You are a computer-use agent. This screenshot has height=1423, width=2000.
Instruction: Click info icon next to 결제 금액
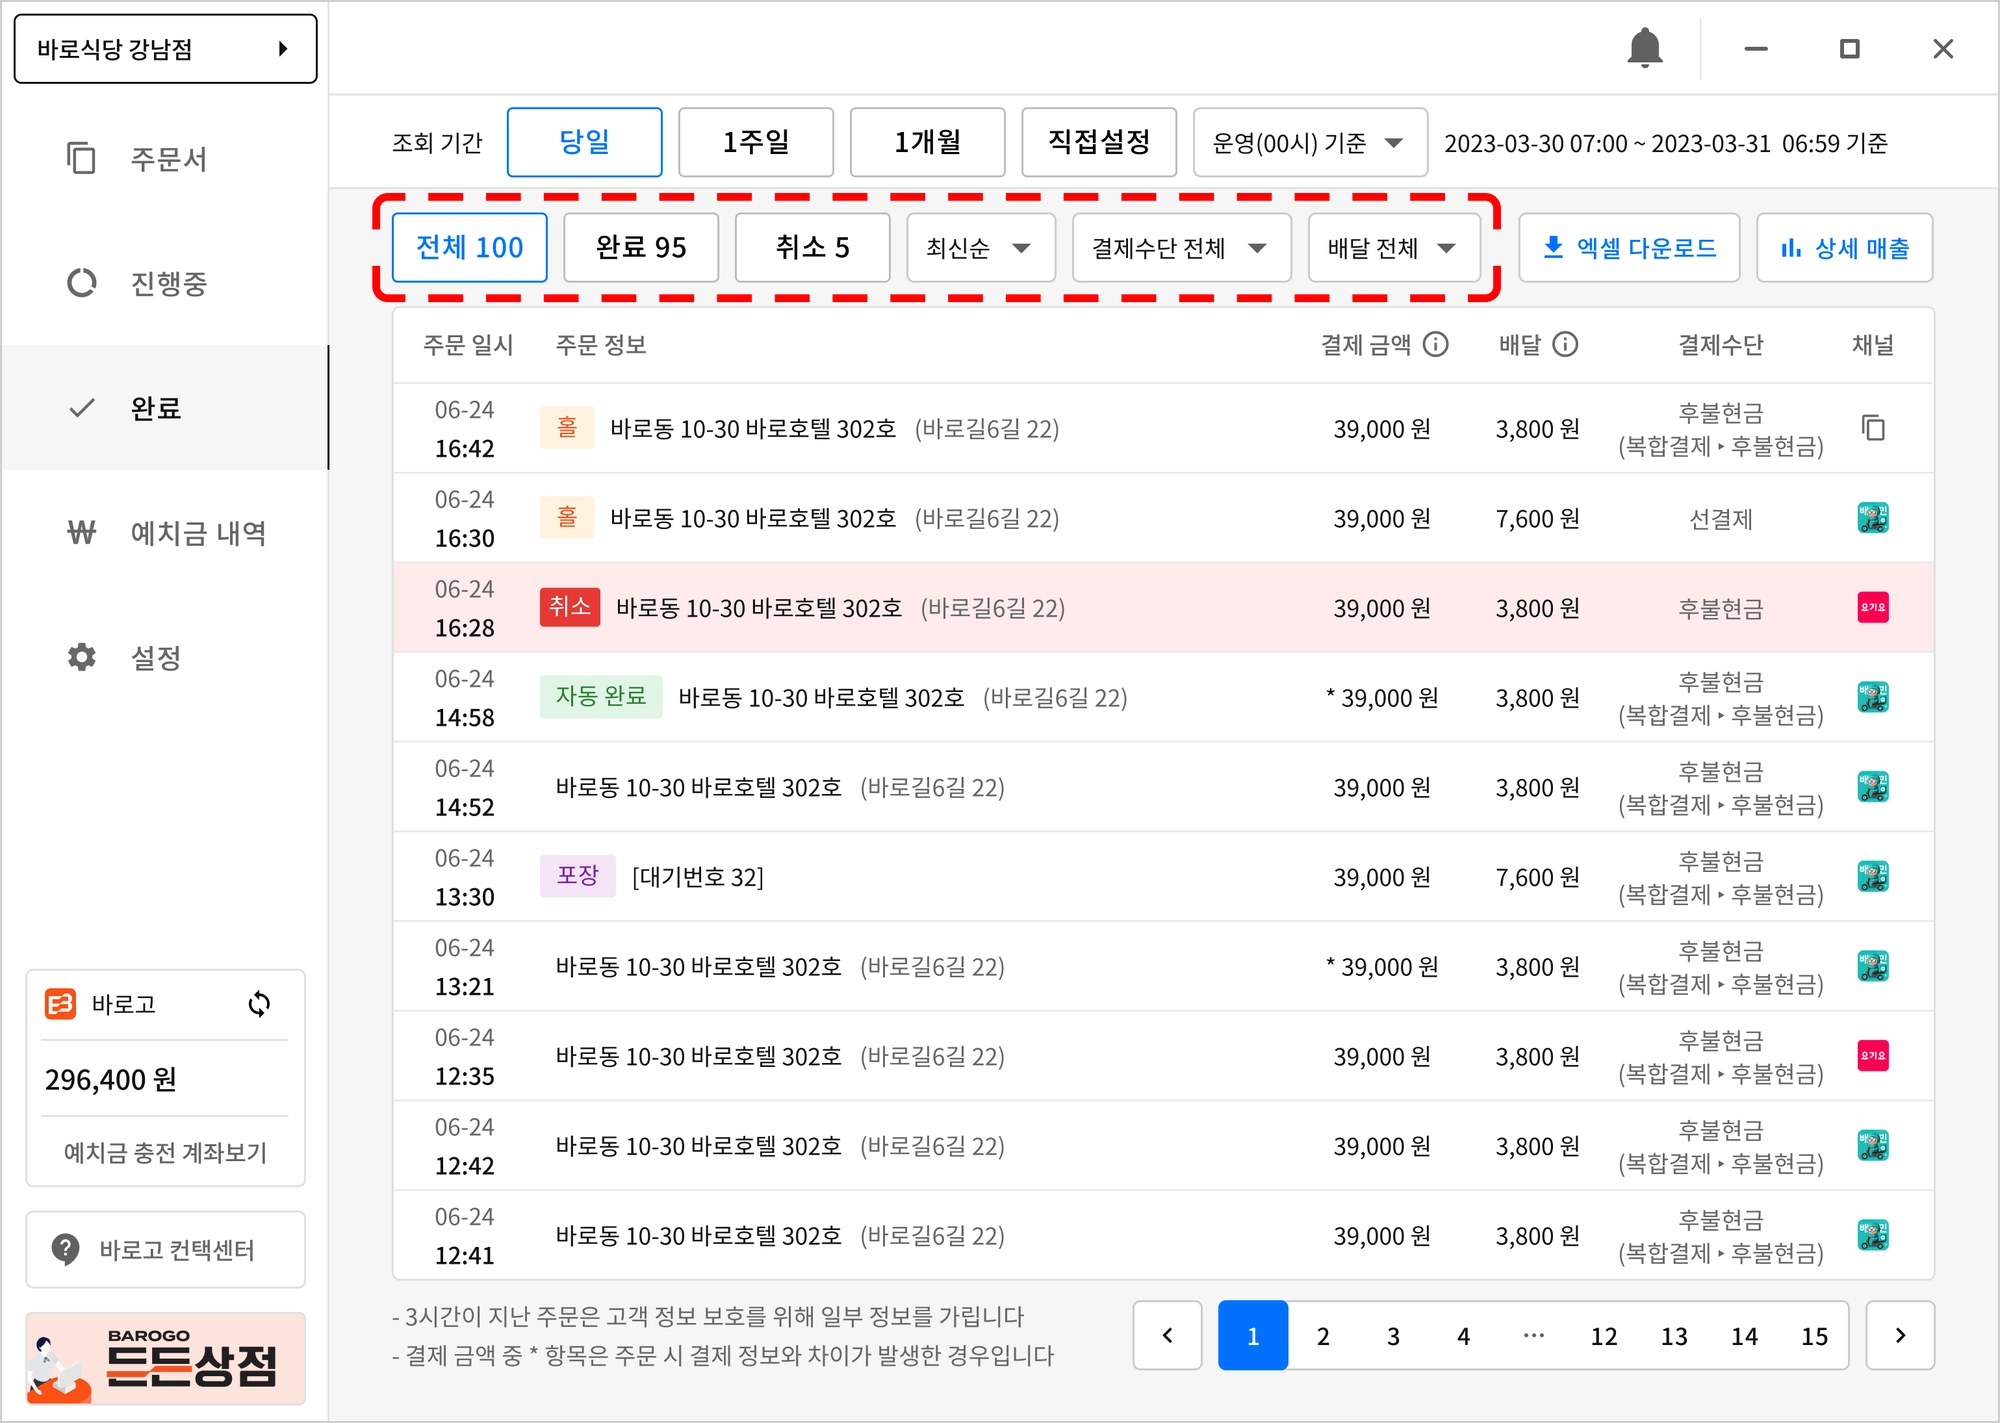pyautogui.click(x=1436, y=345)
